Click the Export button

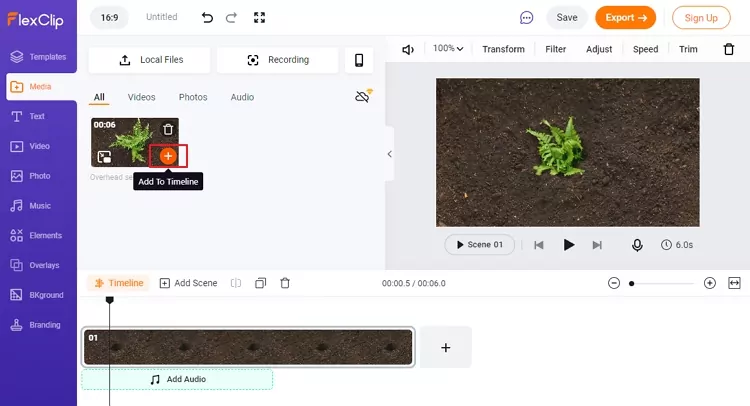pyautogui.click(x=626, y=18)
